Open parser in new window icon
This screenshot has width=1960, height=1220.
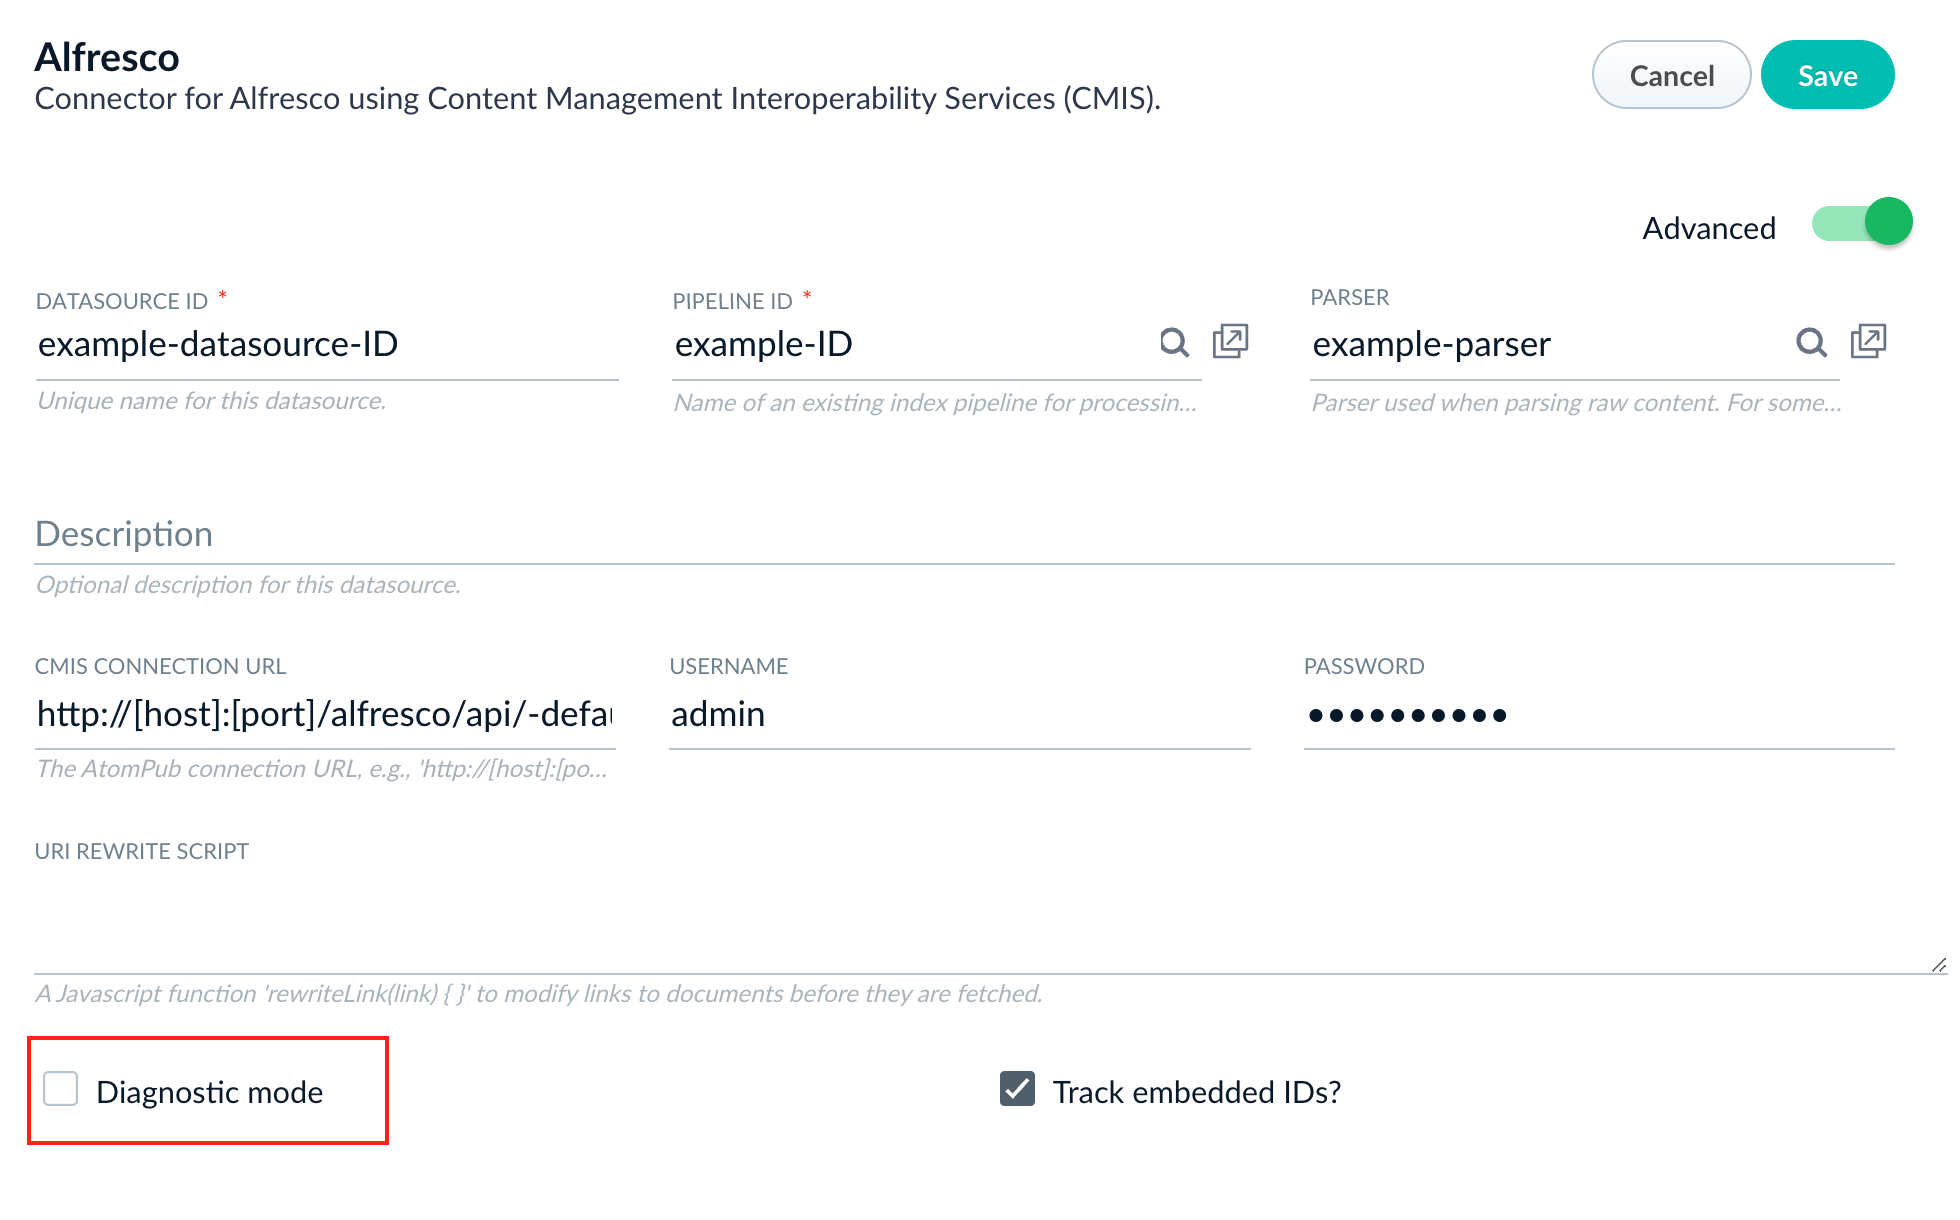tap(1868, 341)
